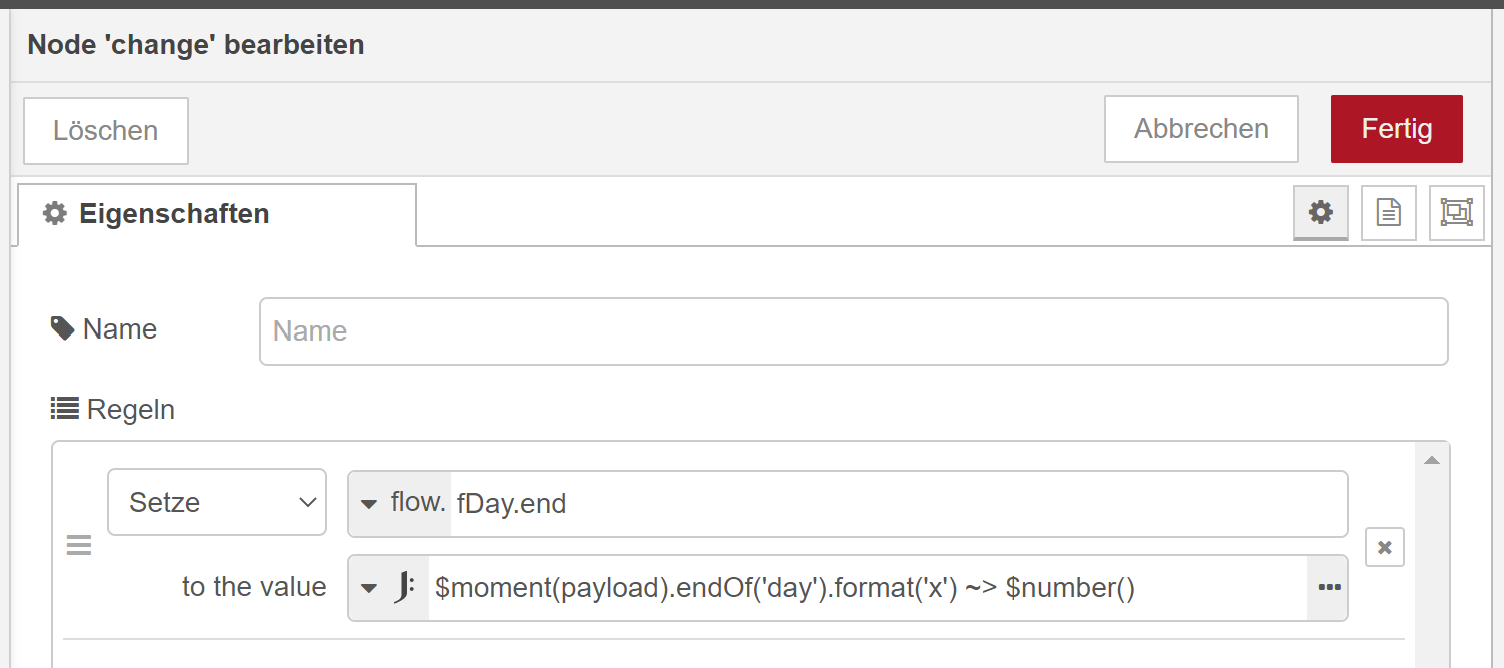
Task: Open the JSONata value type dropdown
Action: coord(389,588)
